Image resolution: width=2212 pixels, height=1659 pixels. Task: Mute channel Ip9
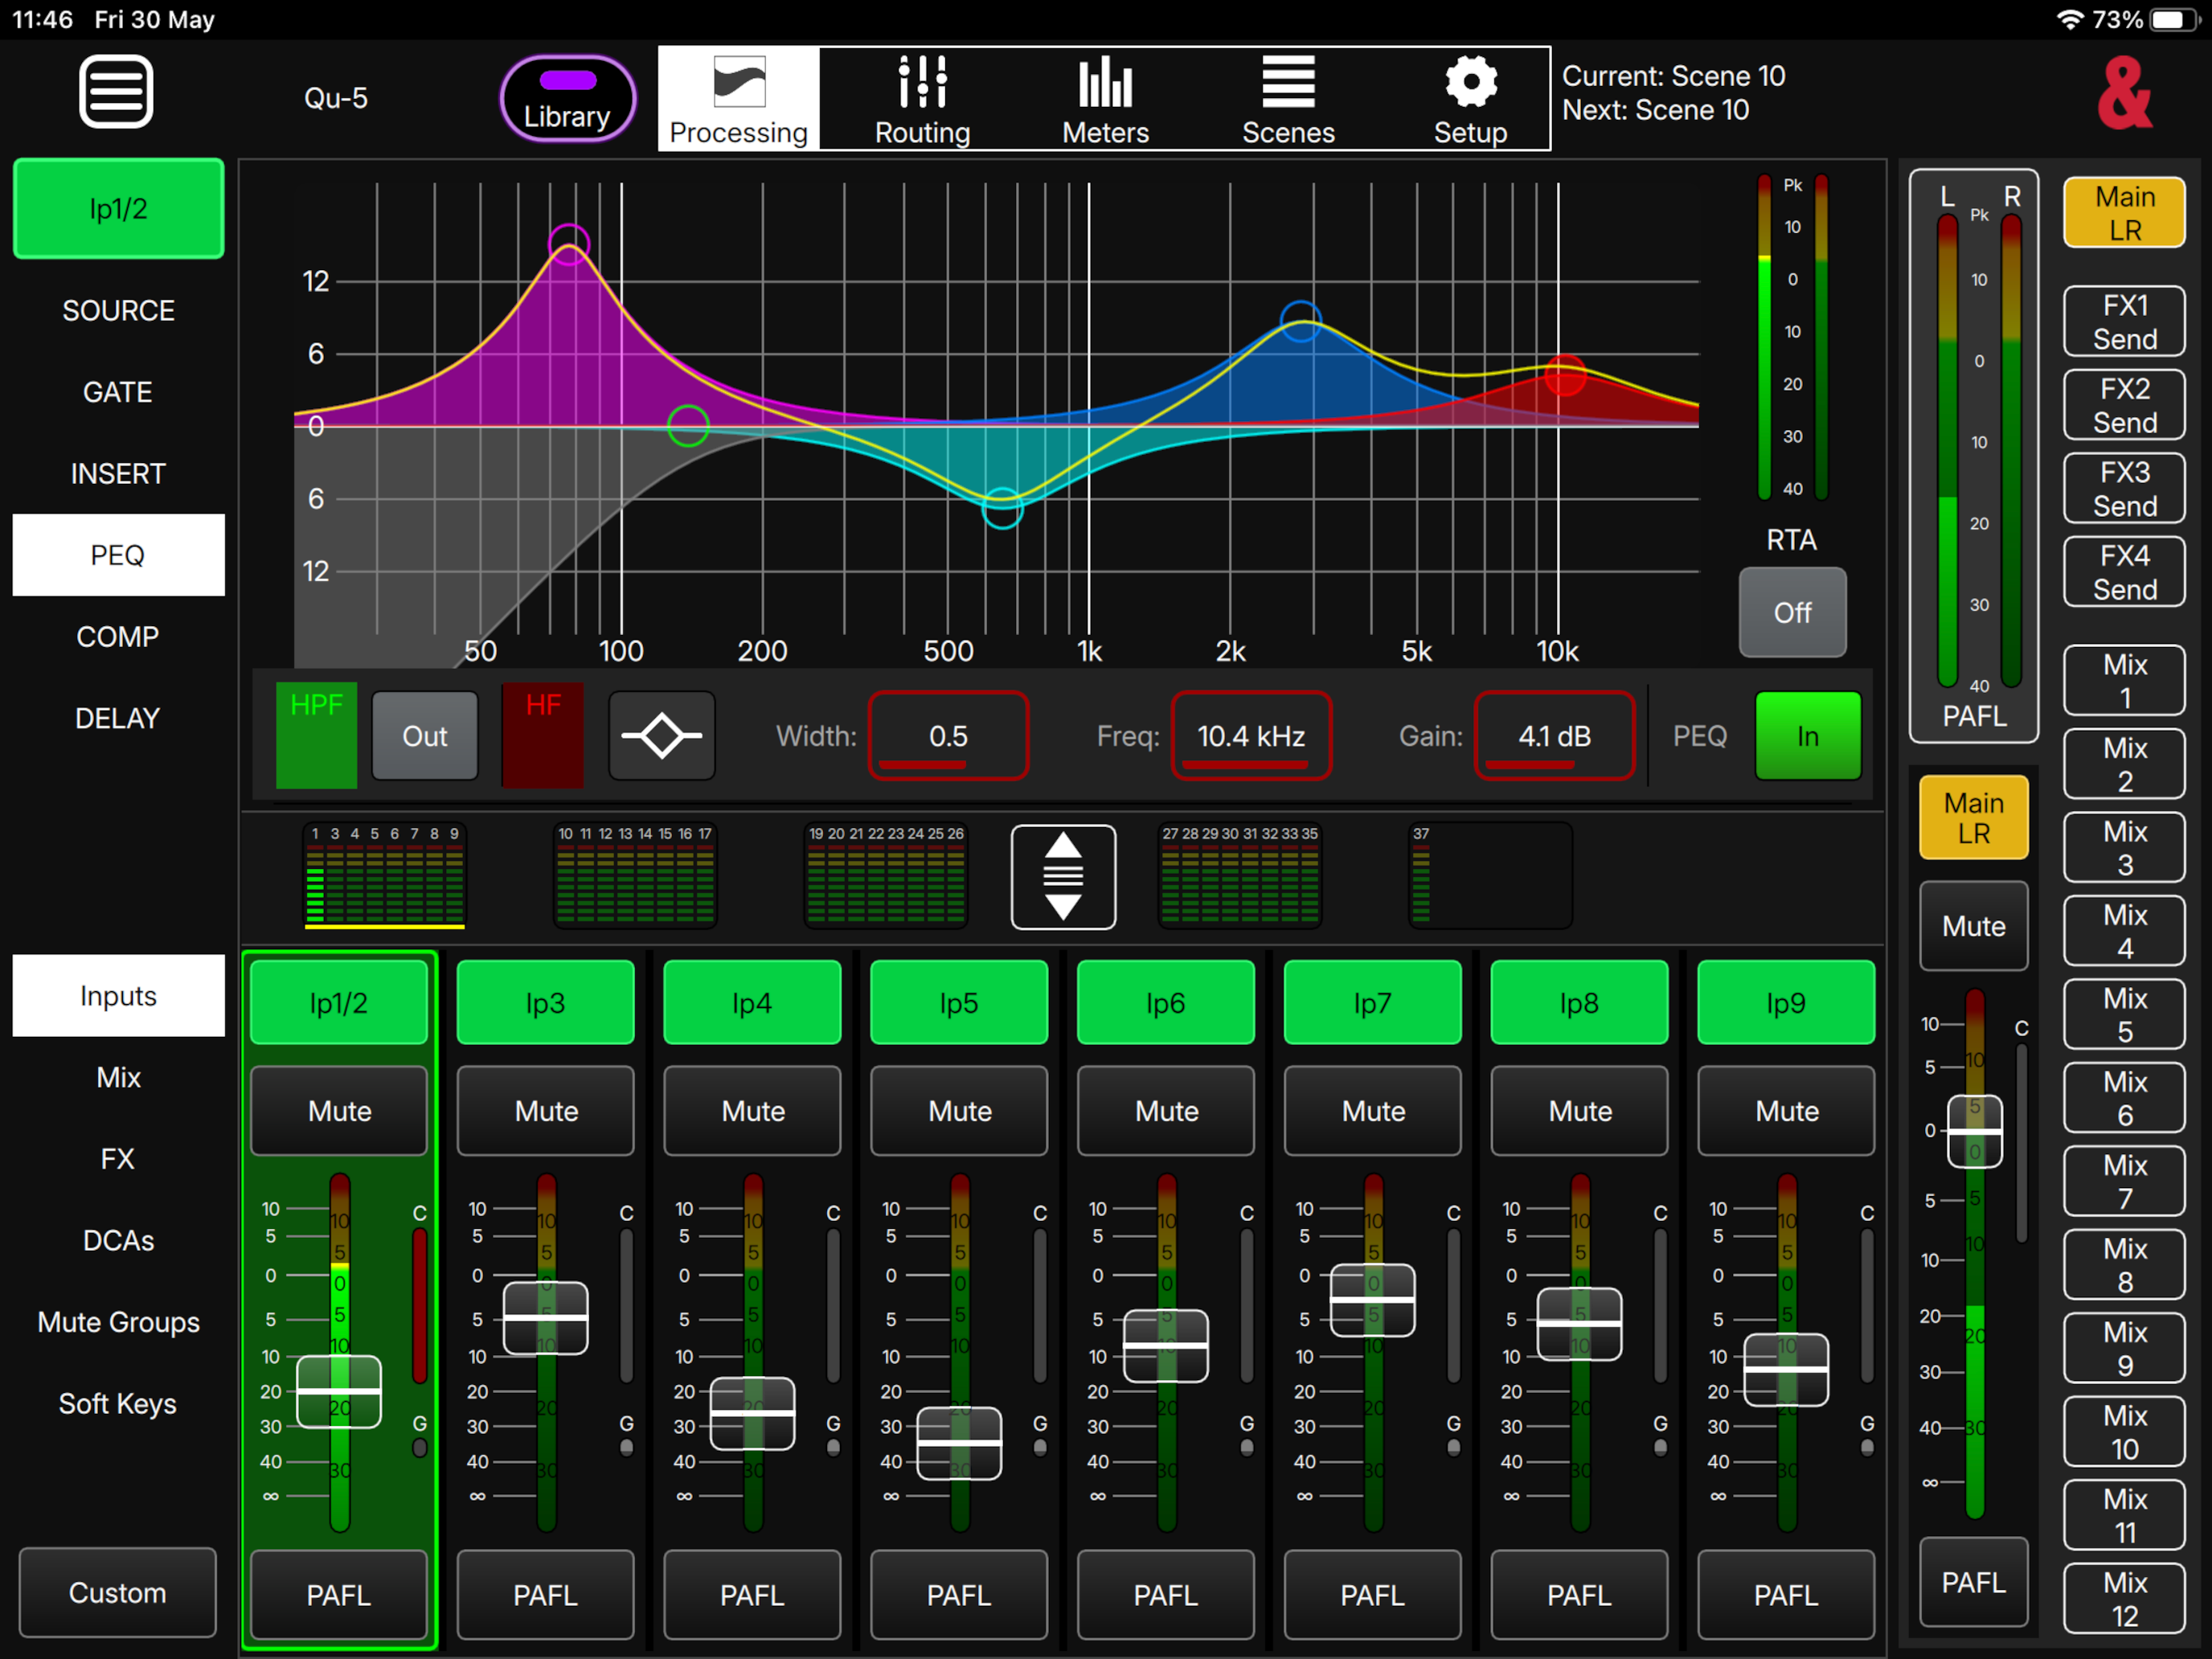1787,1111
